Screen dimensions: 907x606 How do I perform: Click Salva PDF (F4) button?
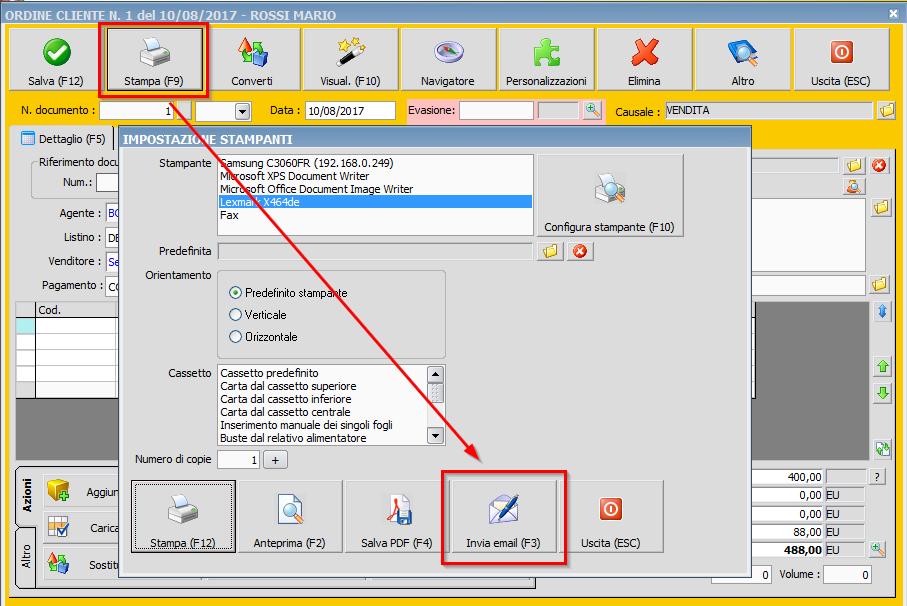click(x=397, y=516)
